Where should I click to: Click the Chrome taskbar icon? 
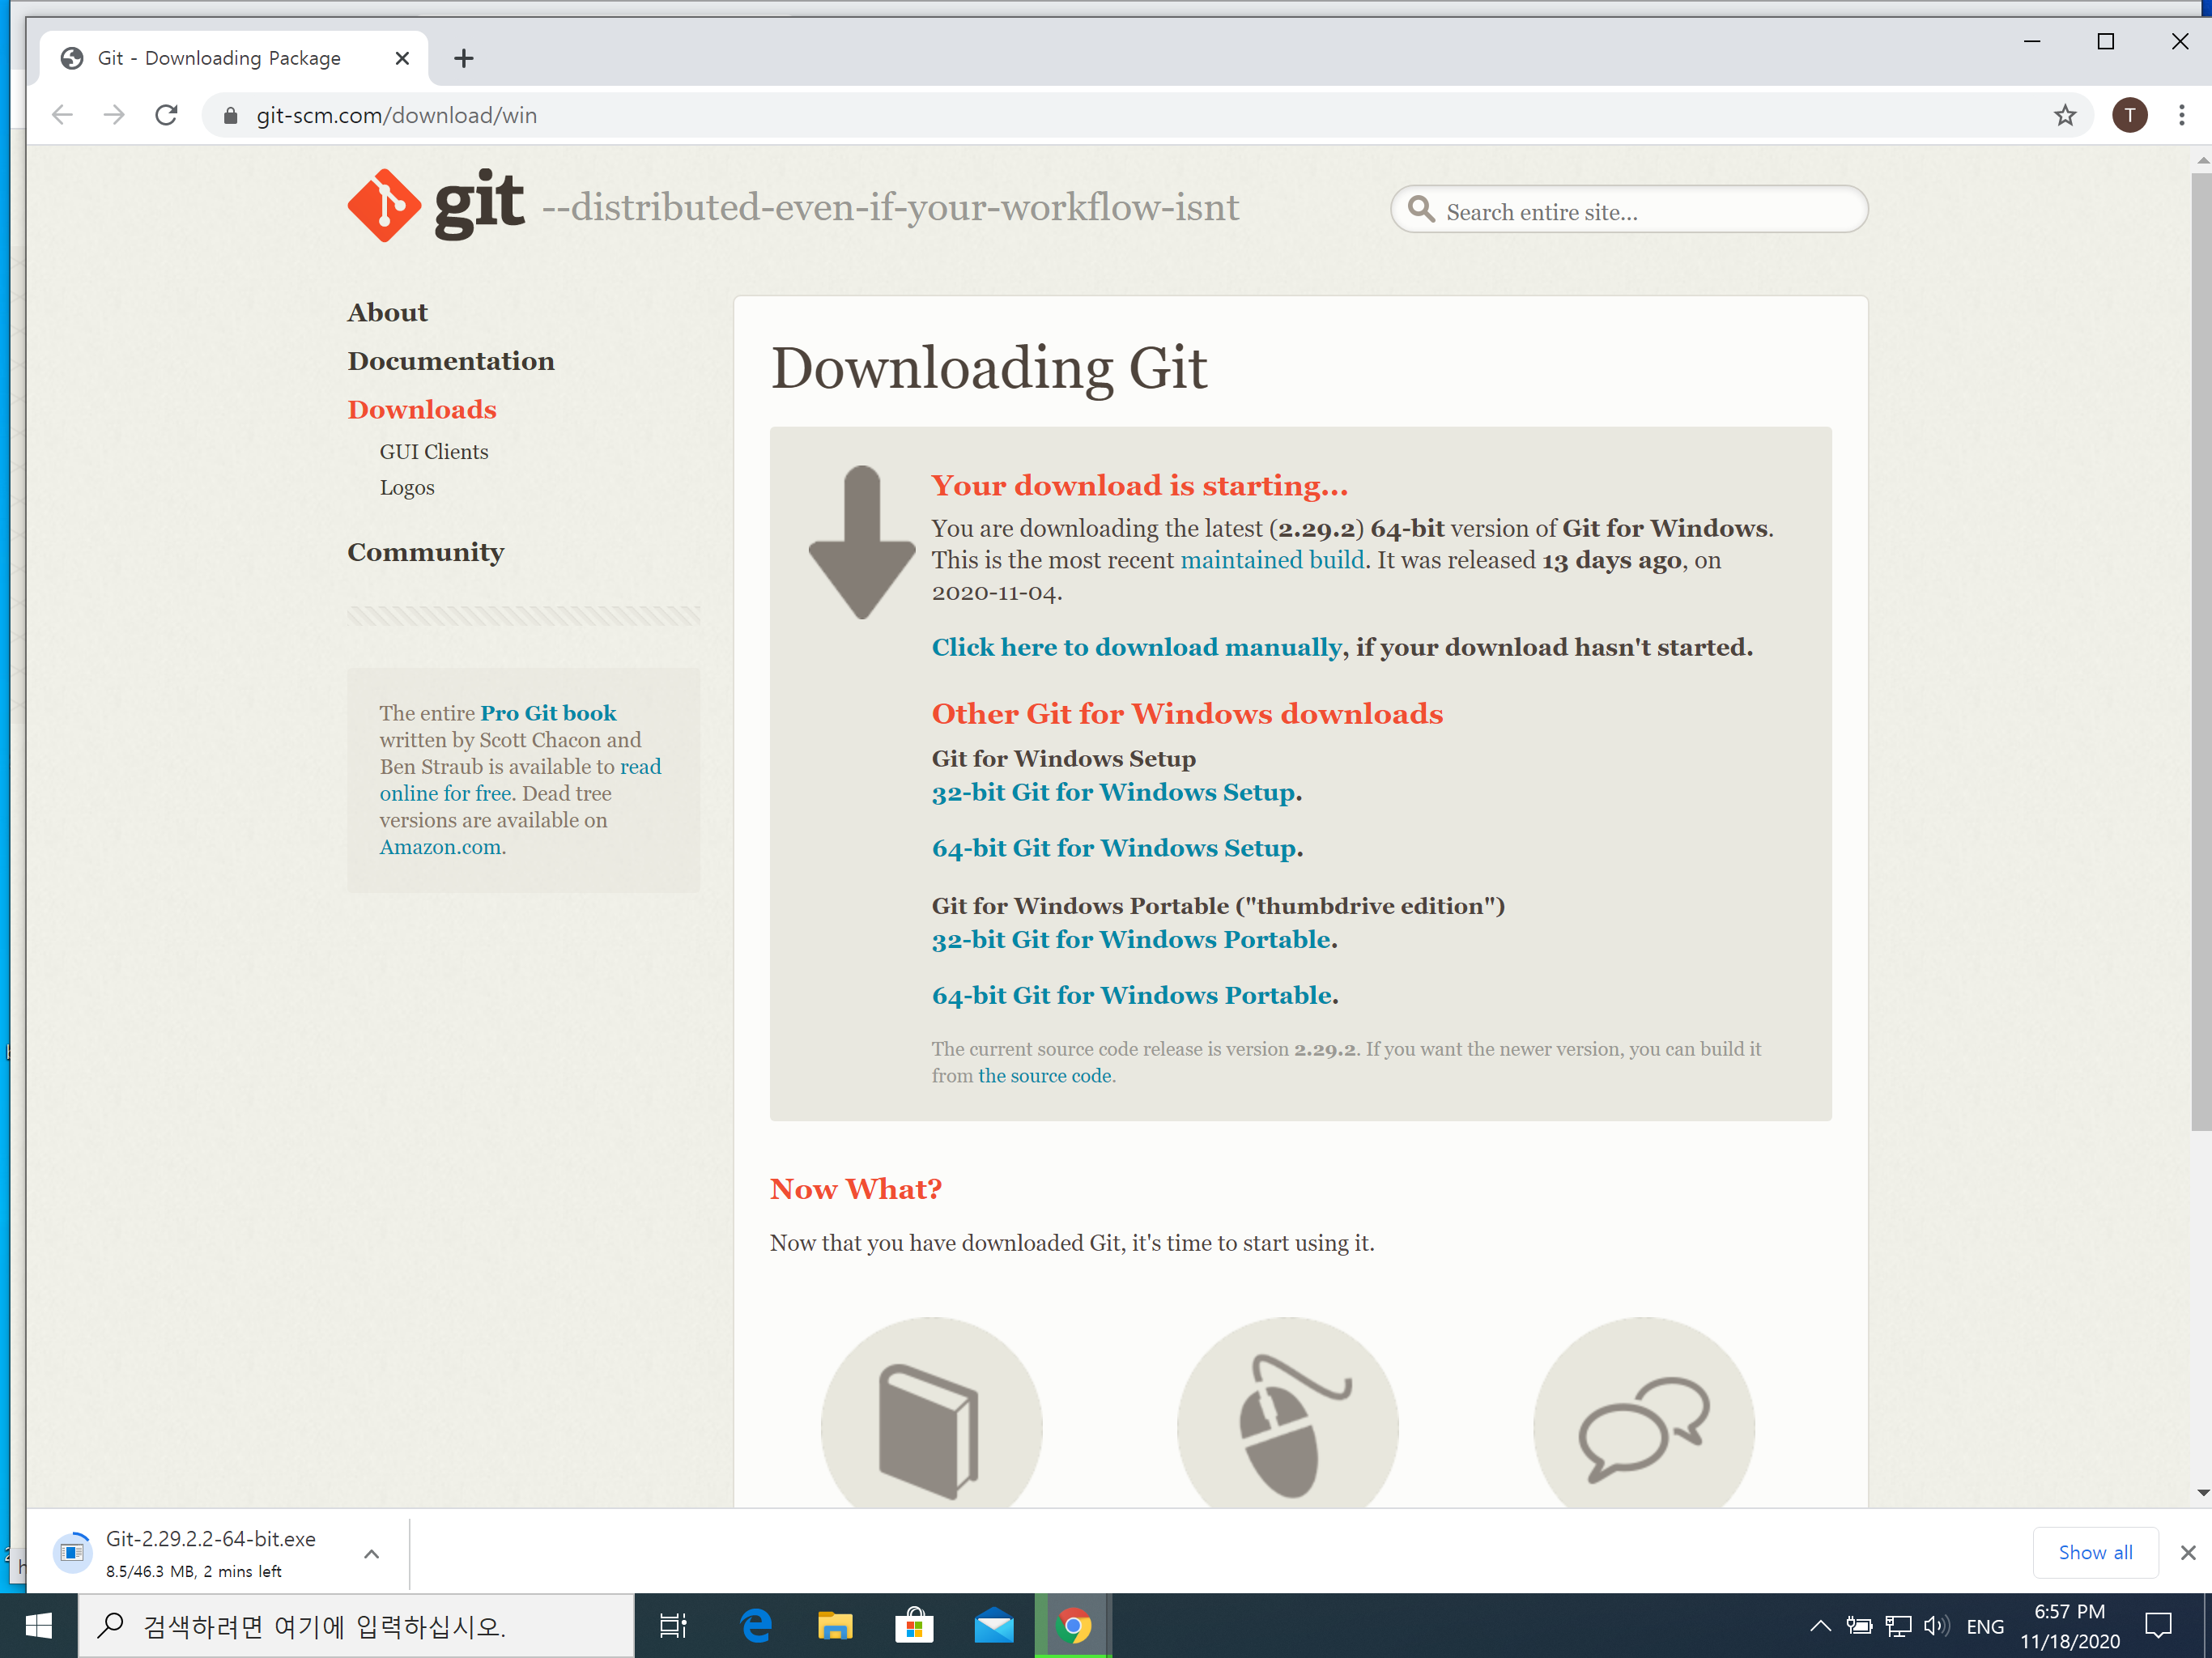point(1073,1626)
